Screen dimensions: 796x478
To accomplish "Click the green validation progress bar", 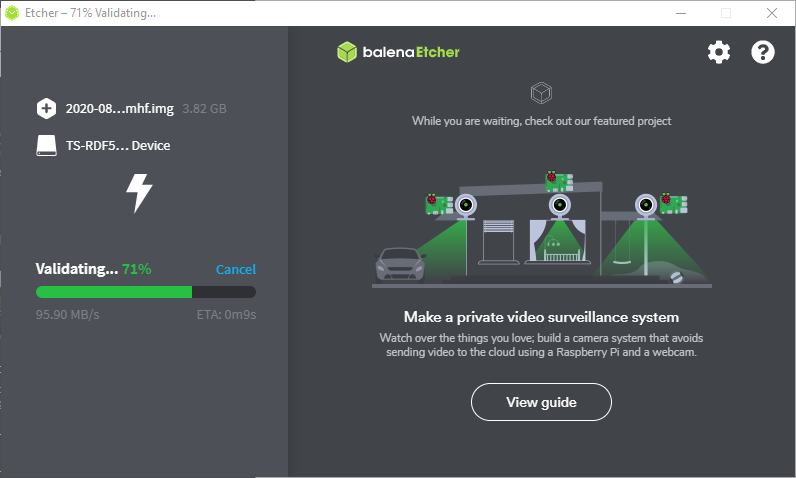I will coord(114,292).
